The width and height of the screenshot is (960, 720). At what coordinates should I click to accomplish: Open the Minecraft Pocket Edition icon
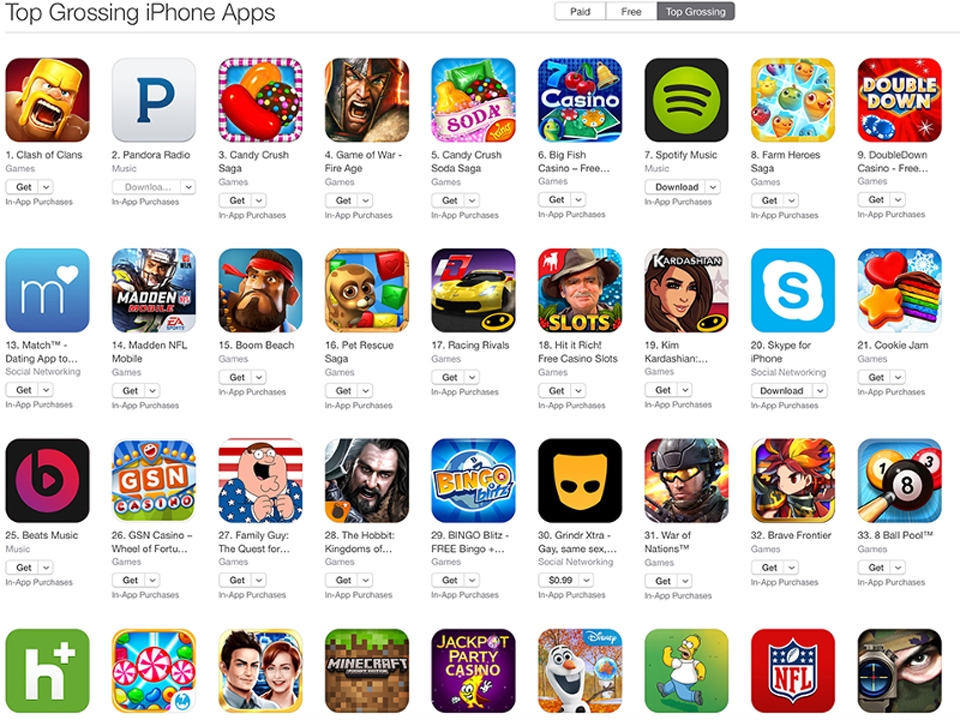[367, 670]
